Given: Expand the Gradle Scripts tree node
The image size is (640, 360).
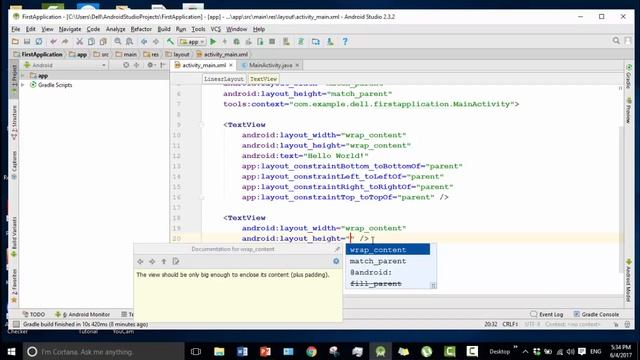Looking at the screenshot, I should pyautogui.click(x=23, y=85).
